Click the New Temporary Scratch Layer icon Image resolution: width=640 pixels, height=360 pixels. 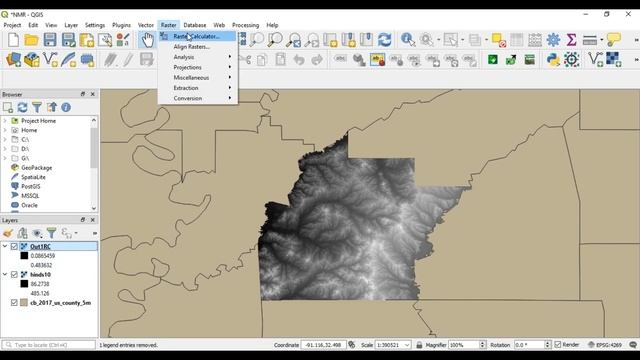pos(87,60)
